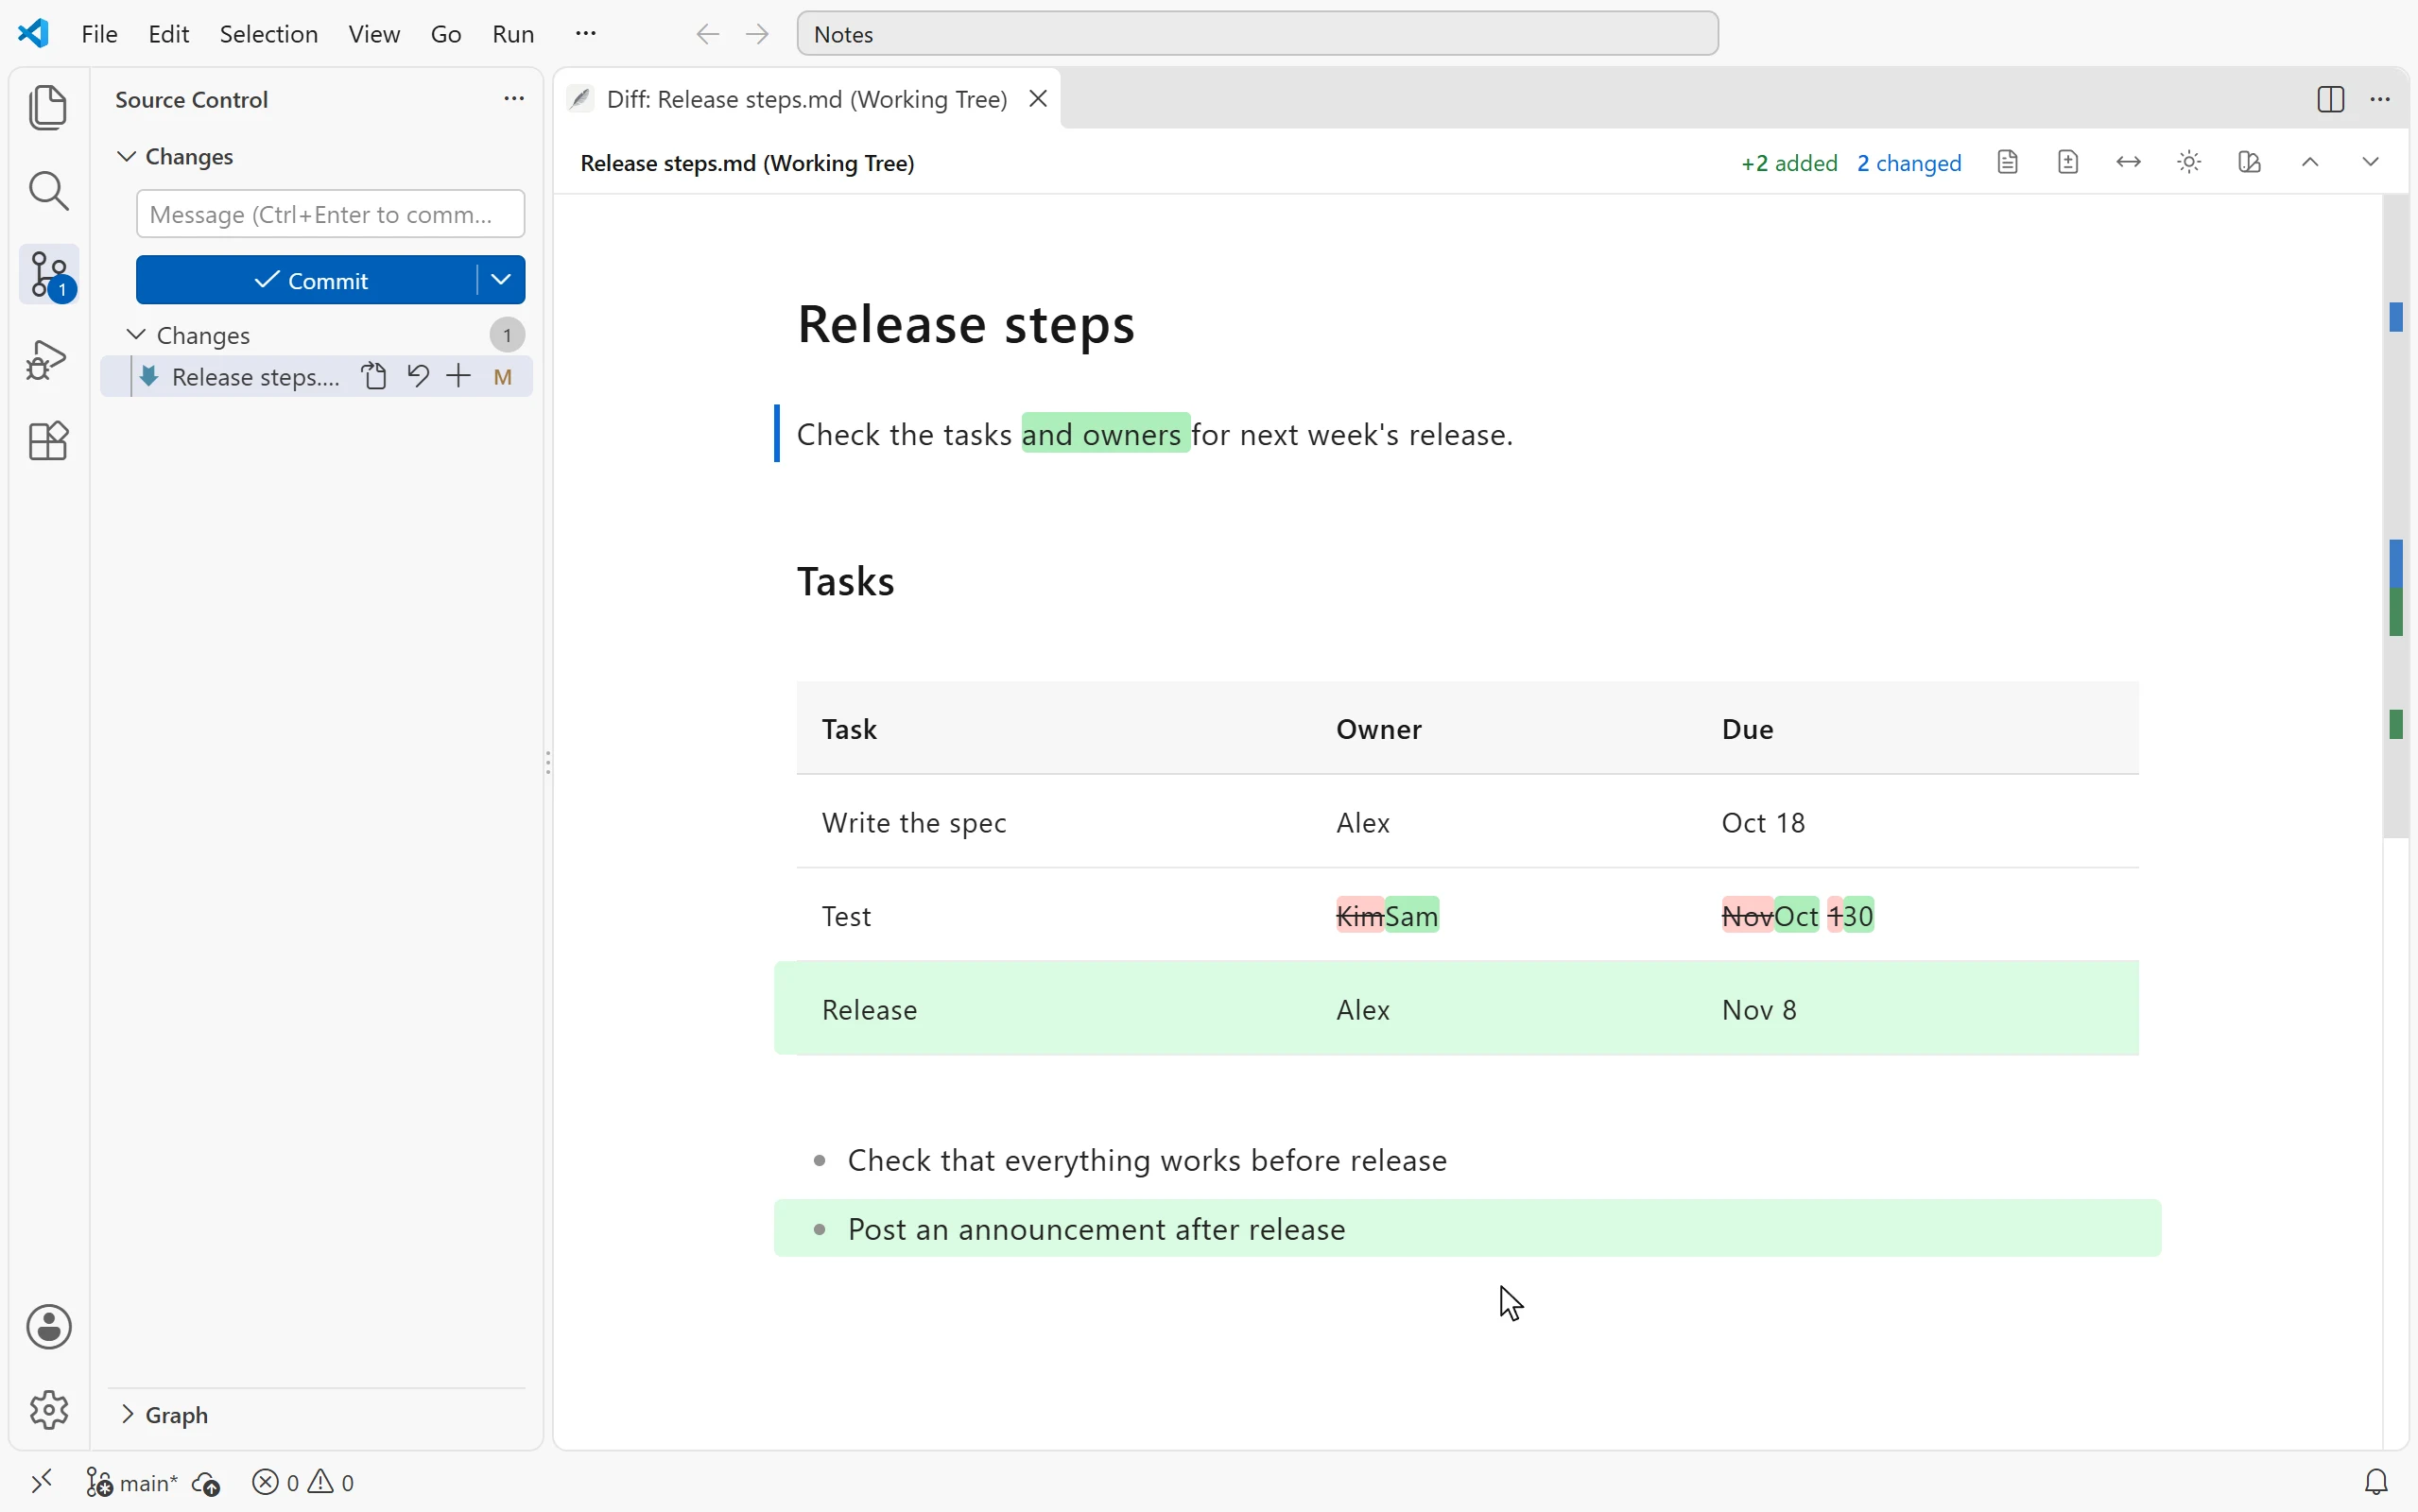Open the overflow menu ellipsis in menu bar
Viewport: 2418px width, 1512px height.
(x=586, y=34)
